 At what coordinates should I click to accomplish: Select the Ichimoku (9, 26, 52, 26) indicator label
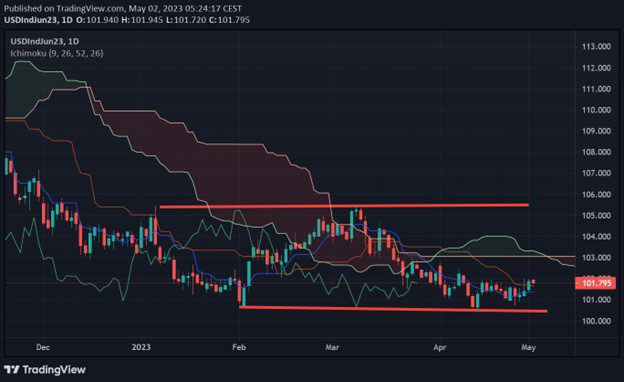tap(57, 53)
